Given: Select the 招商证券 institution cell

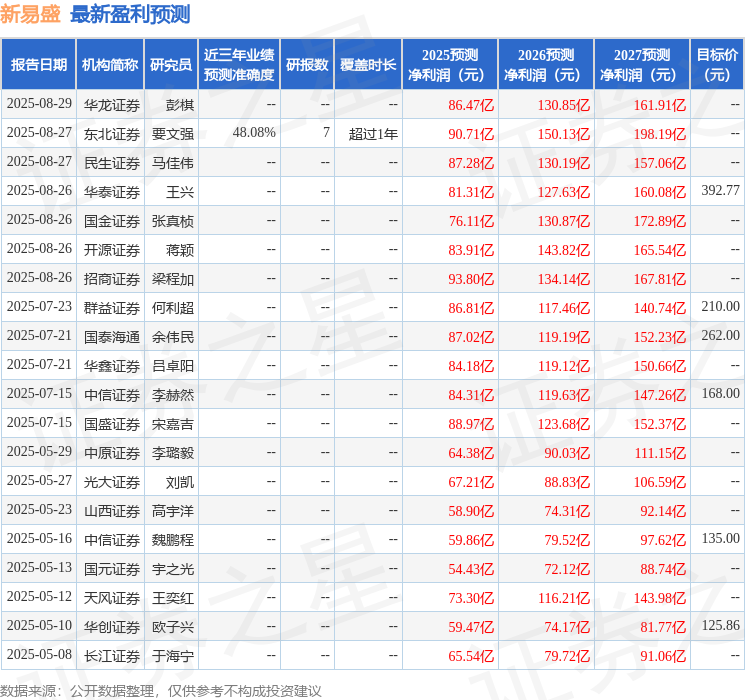Looking at the screenshot, I should coord(112,279).
